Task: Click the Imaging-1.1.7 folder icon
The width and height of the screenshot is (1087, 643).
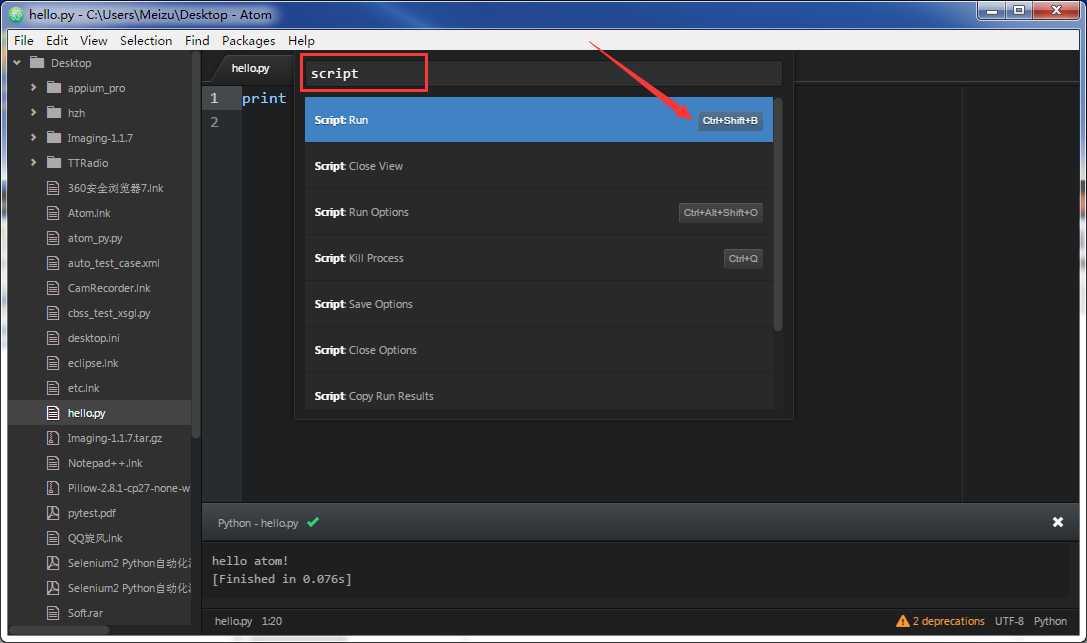Action: tap(53, 137)
